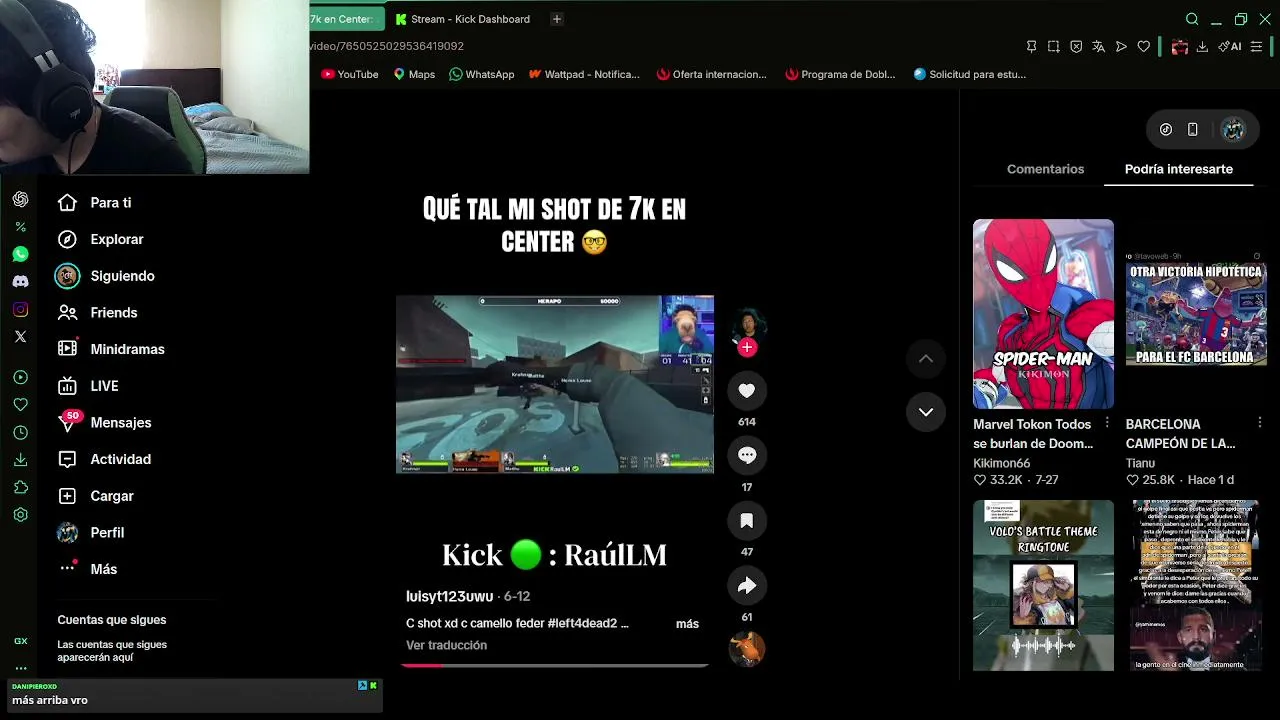This screenshot has width=1280, height=720.
Task: Open a new browser tab with plus button
Action: click(x=557, y=19)
